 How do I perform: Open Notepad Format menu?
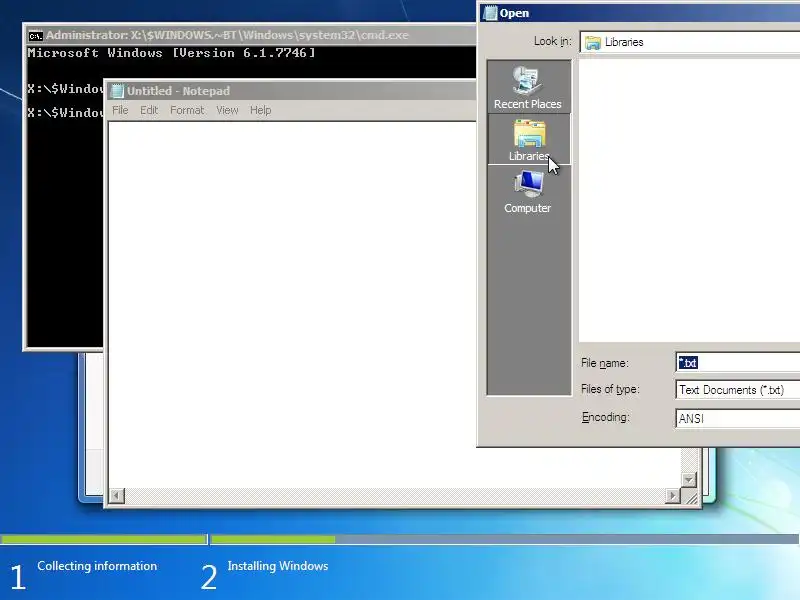click(187, 110)
